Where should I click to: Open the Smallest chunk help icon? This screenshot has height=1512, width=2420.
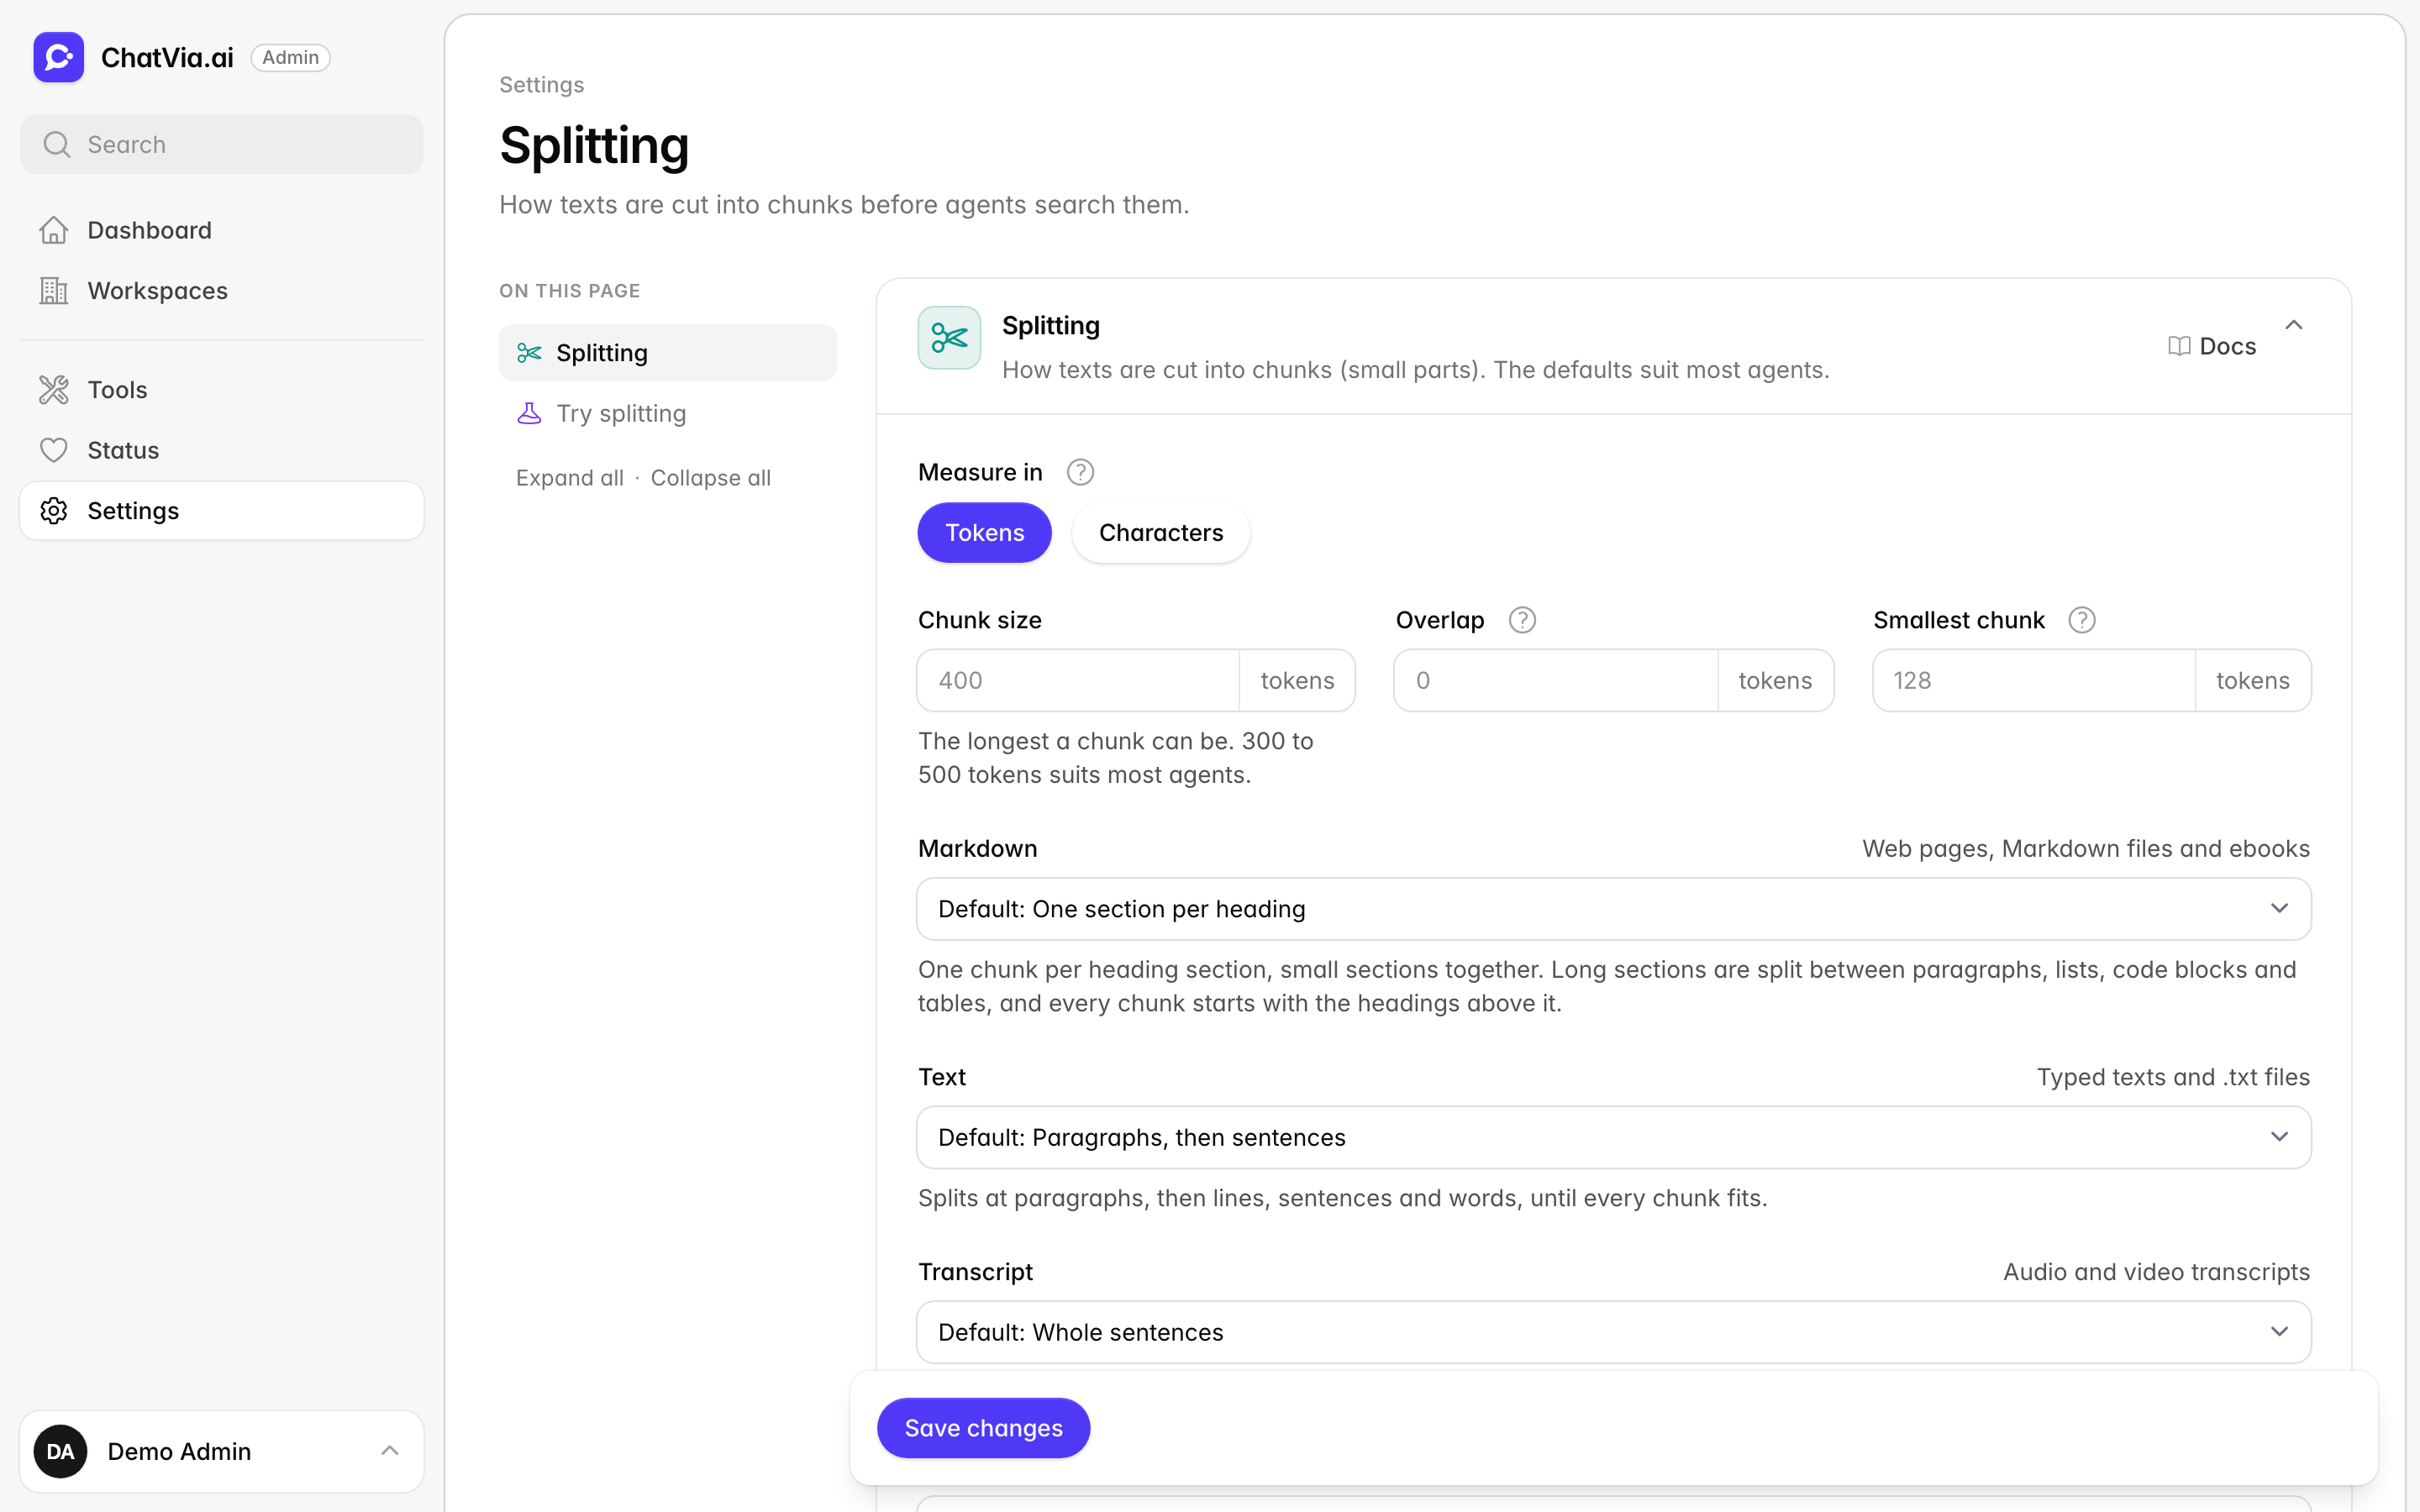(x=2082, y=620)
